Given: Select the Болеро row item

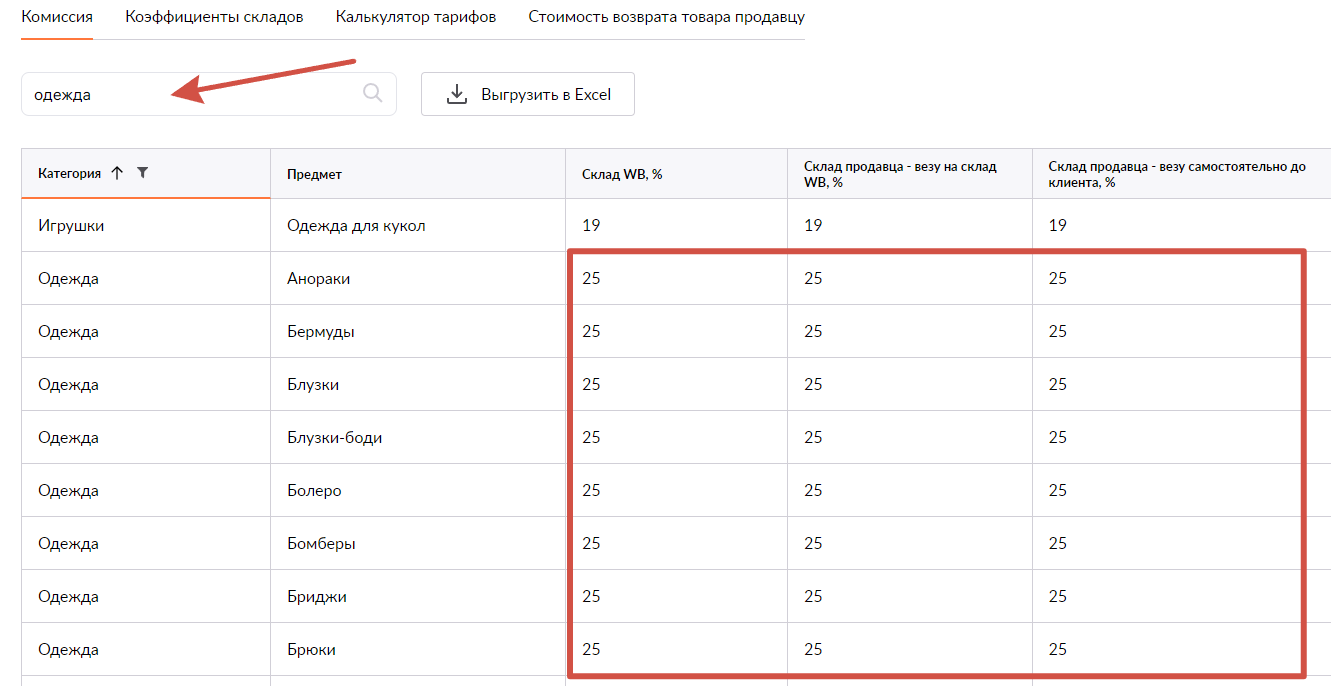Looking at the screenshot, I should [x=314, y=490].
